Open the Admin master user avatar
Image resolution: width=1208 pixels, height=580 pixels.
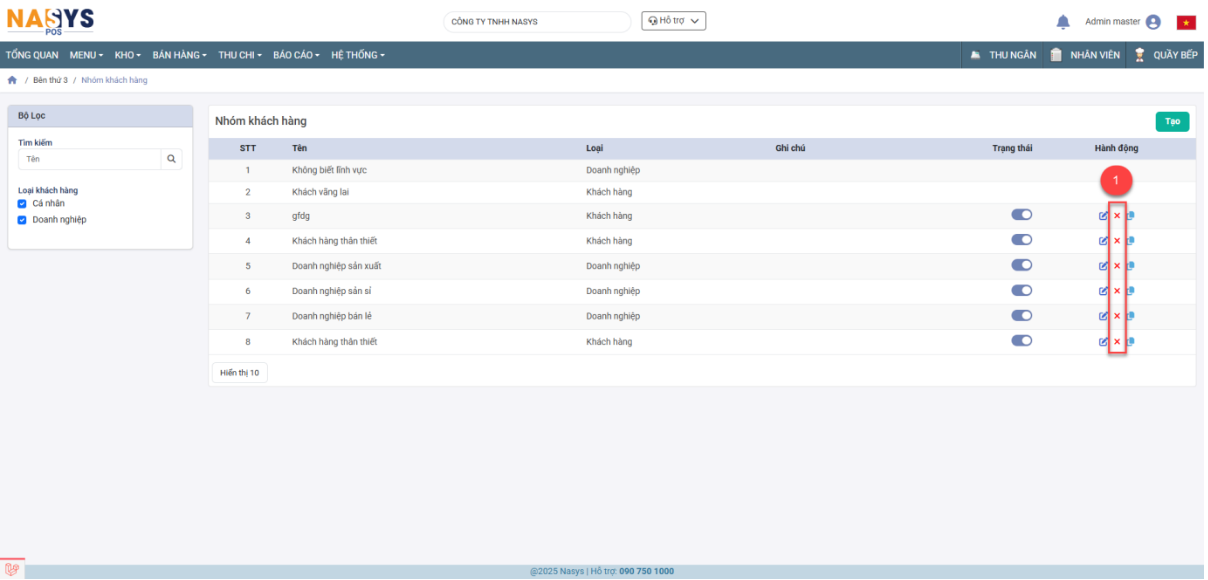[x=1153, y=22]
